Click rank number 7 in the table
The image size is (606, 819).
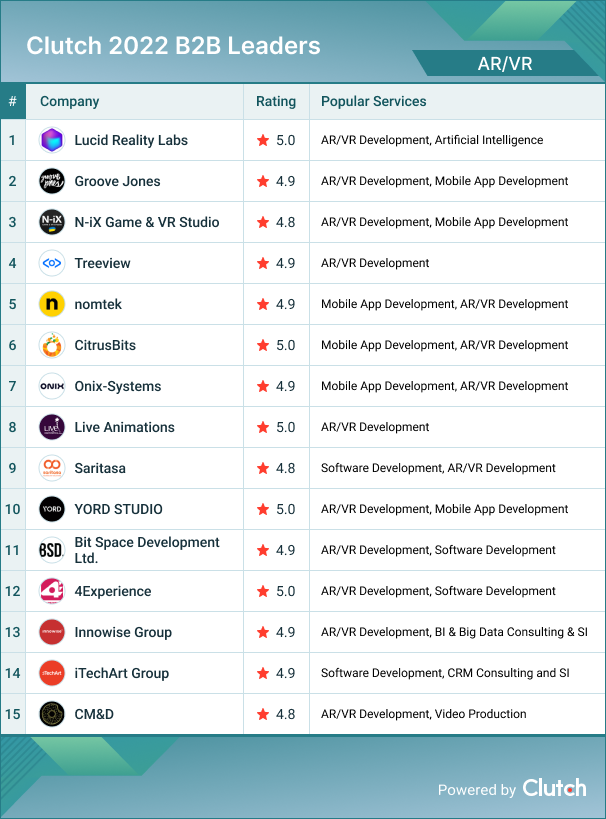13,386
